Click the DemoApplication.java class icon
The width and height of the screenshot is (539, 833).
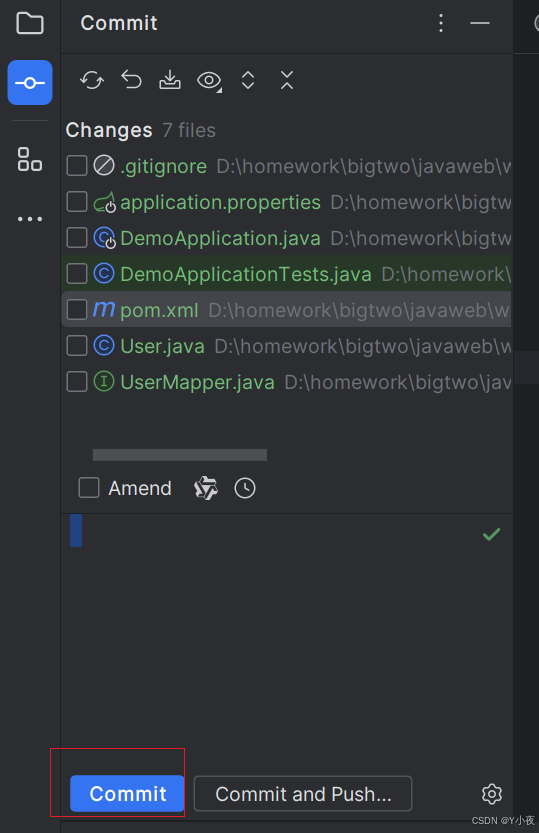pyautogui.click(x=105, y=238)
